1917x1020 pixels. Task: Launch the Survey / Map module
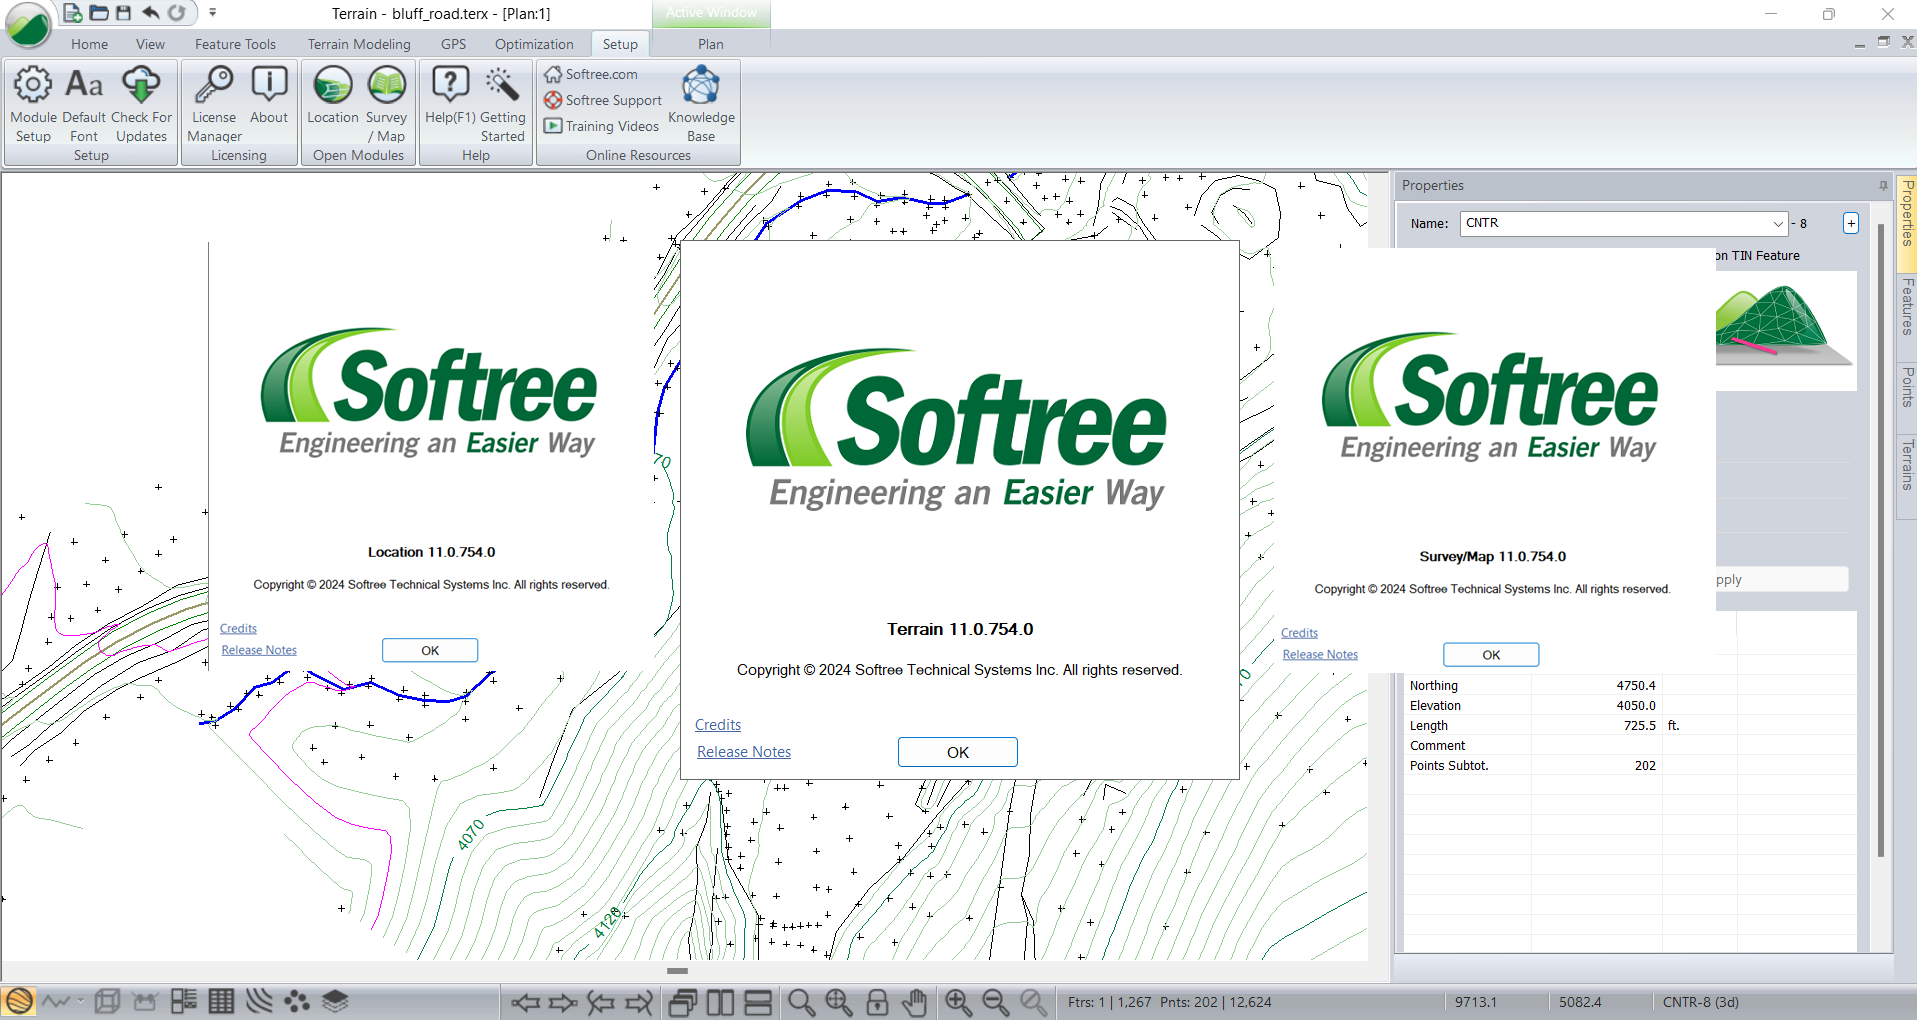tap(386, 104)
